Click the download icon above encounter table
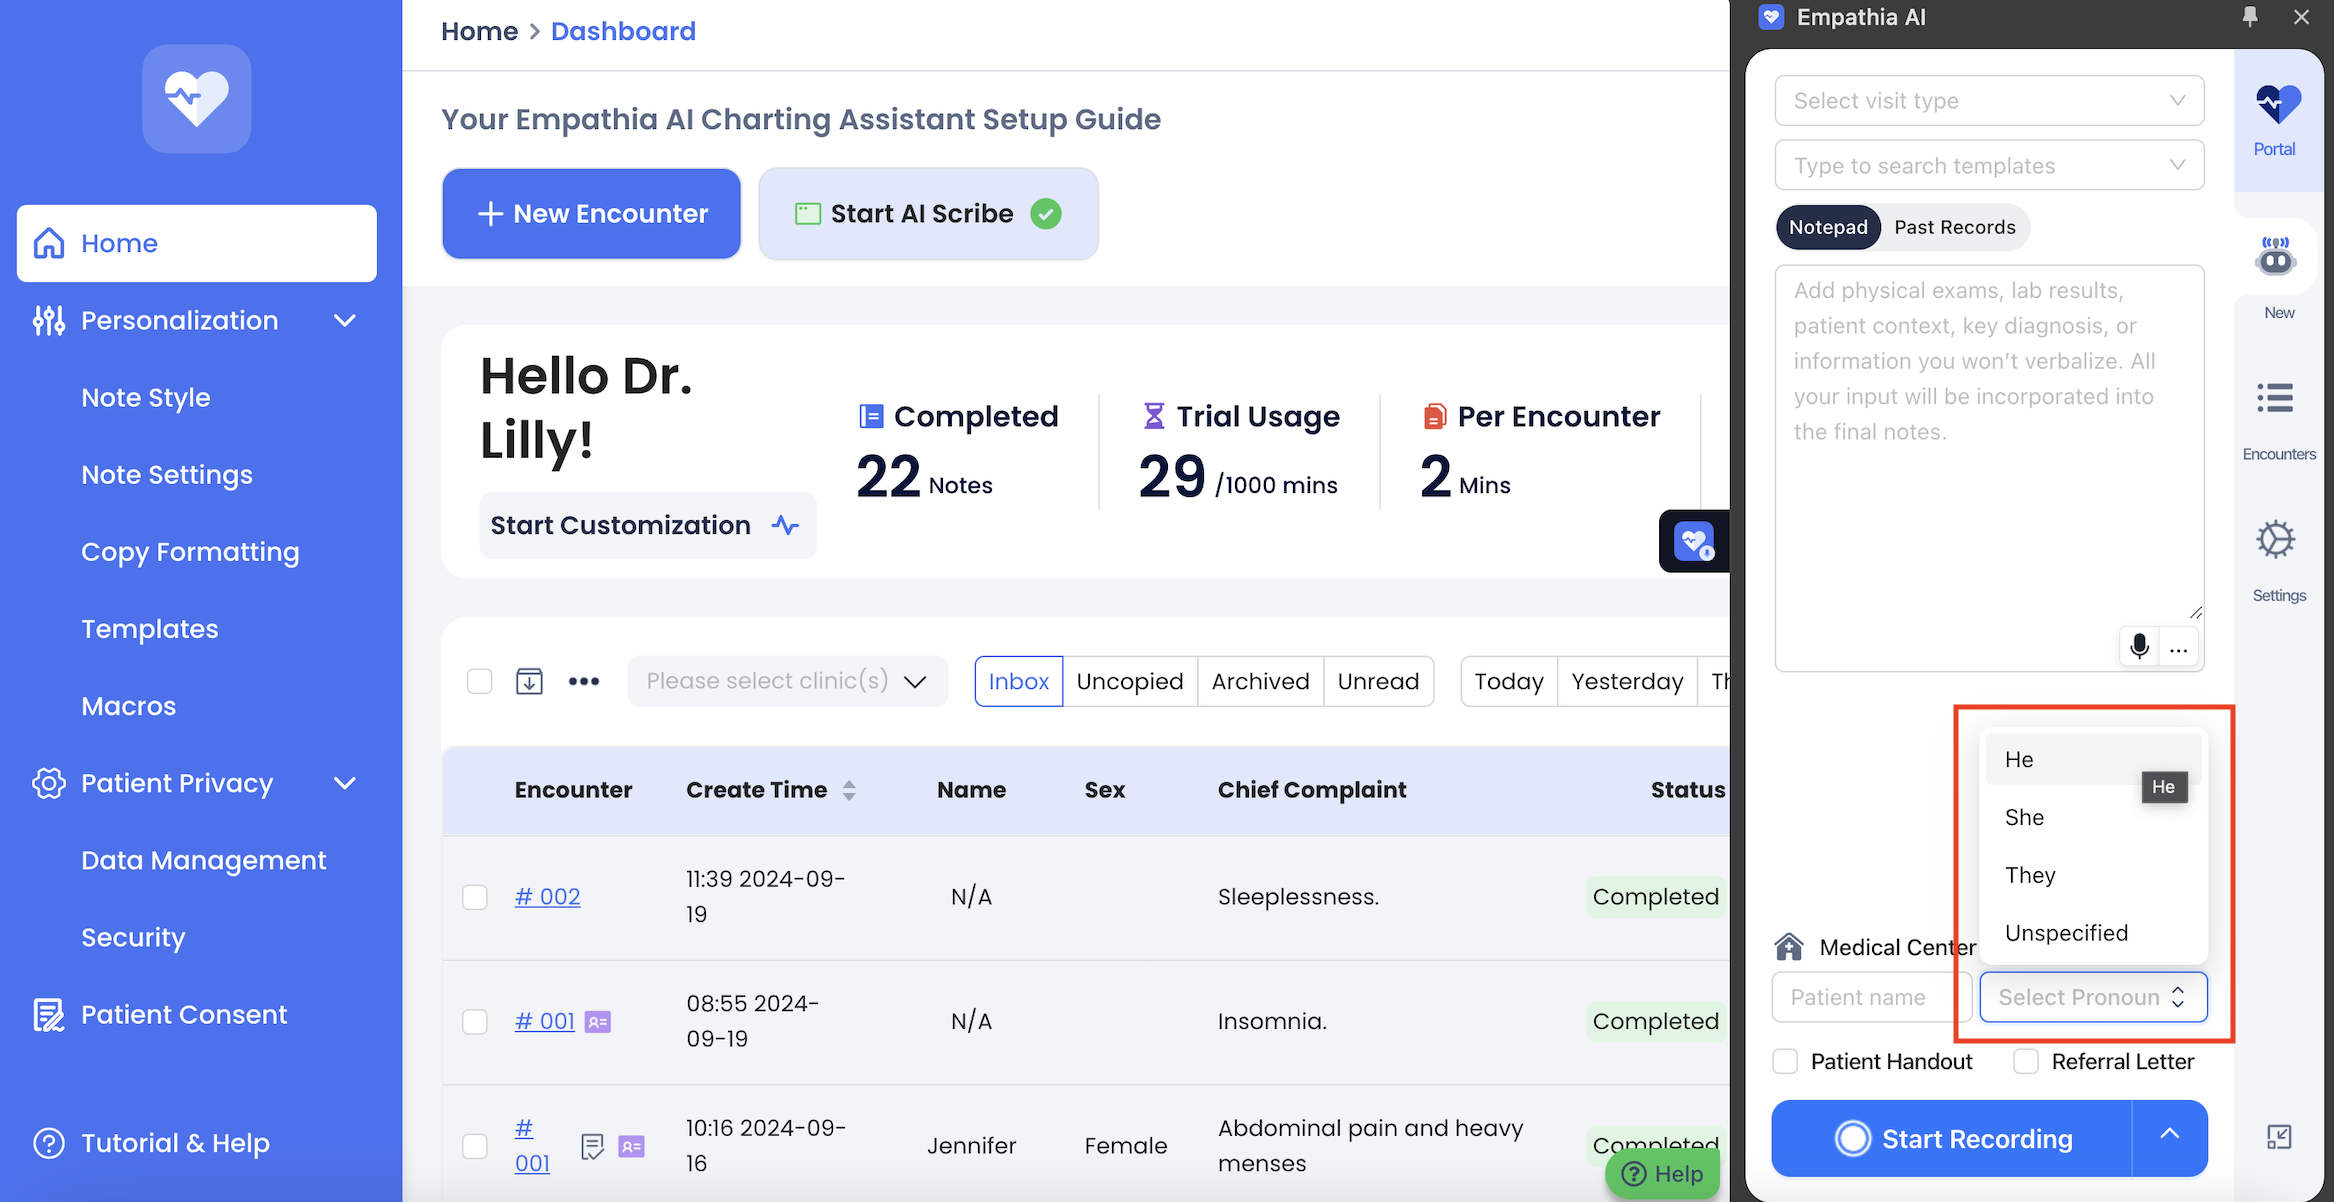The width and height of the screenshot is (2334, 1202). tap(529, 681)
